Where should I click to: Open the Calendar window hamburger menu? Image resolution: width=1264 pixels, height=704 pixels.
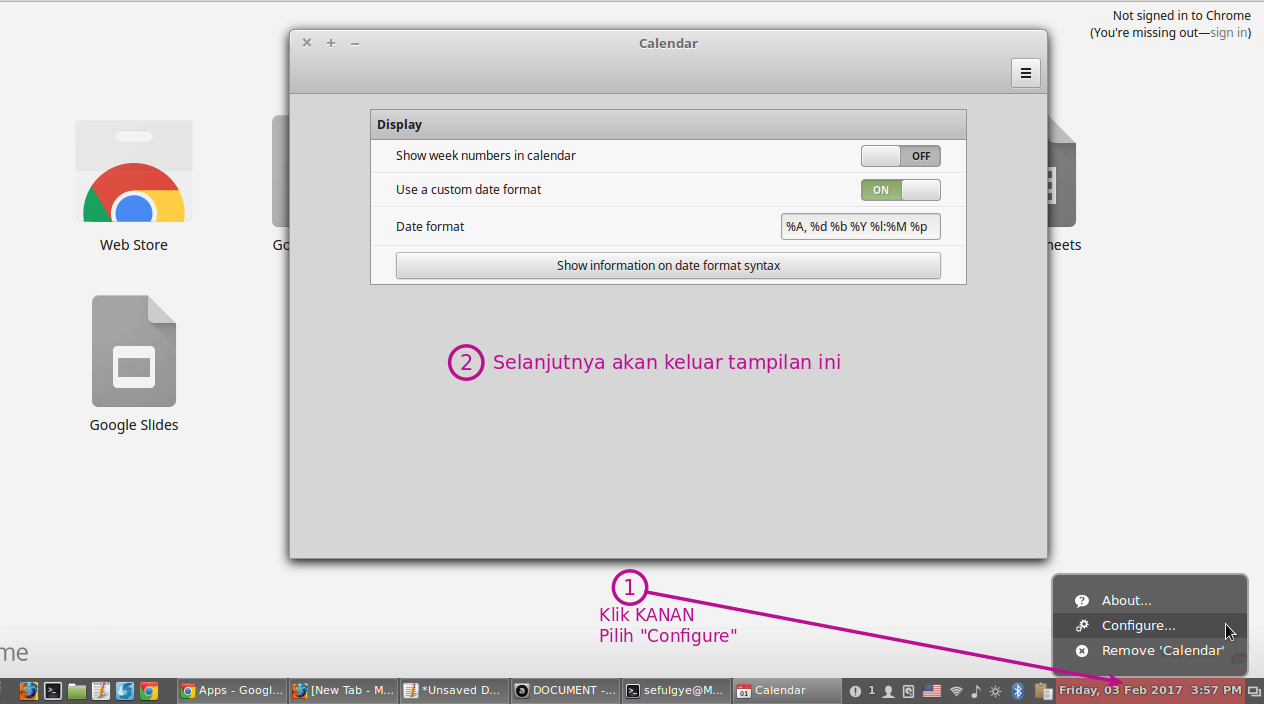(x=1025, y=72)
